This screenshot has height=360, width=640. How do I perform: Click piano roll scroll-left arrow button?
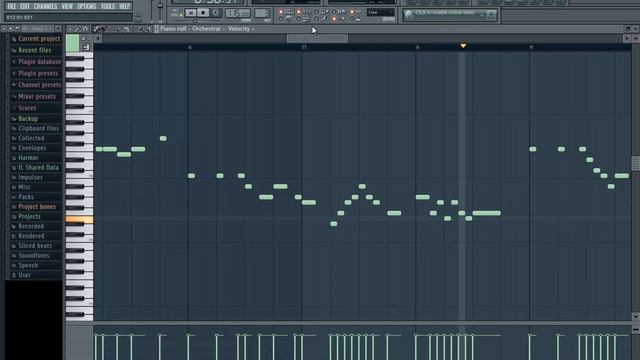click(98, 38)
